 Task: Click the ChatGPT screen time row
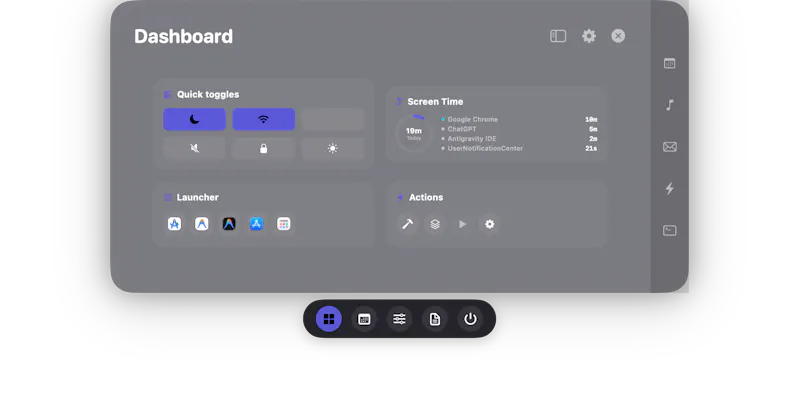519,129
